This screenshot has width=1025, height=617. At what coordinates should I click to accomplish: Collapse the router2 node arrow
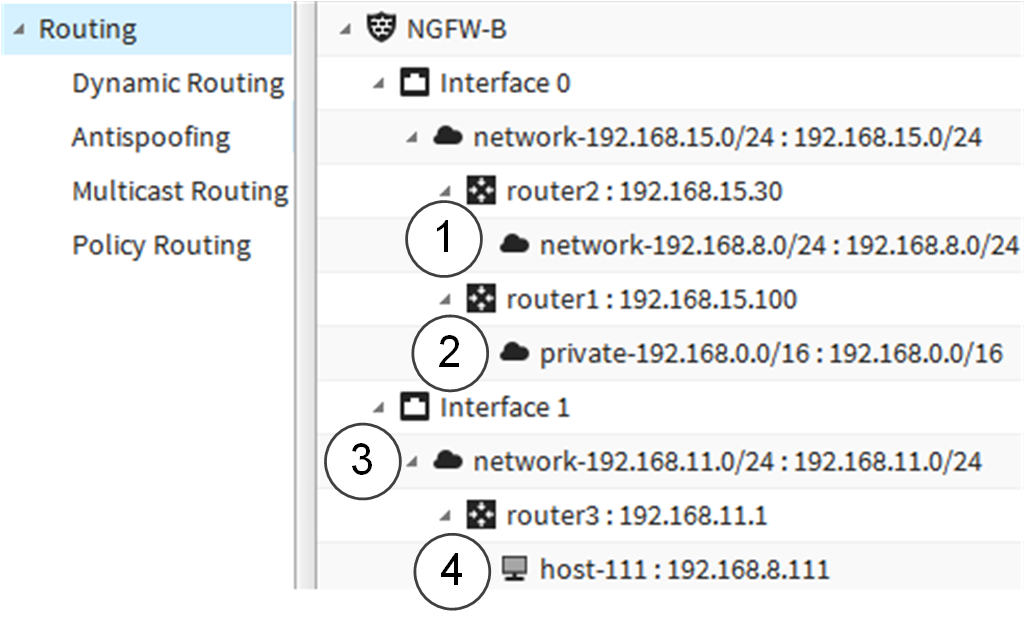pyautogui.click(x=445, y=192)
